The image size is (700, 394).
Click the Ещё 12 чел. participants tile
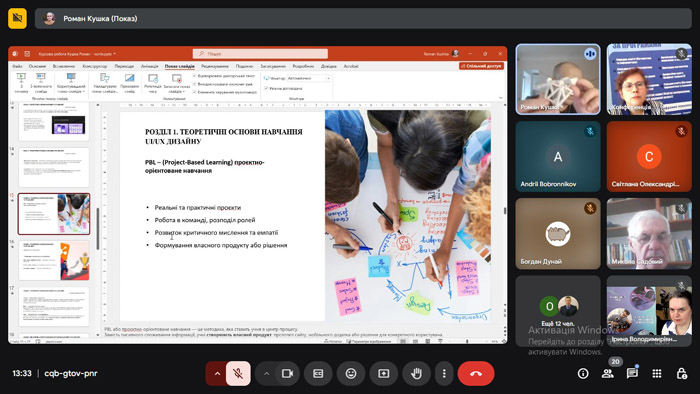558,311
